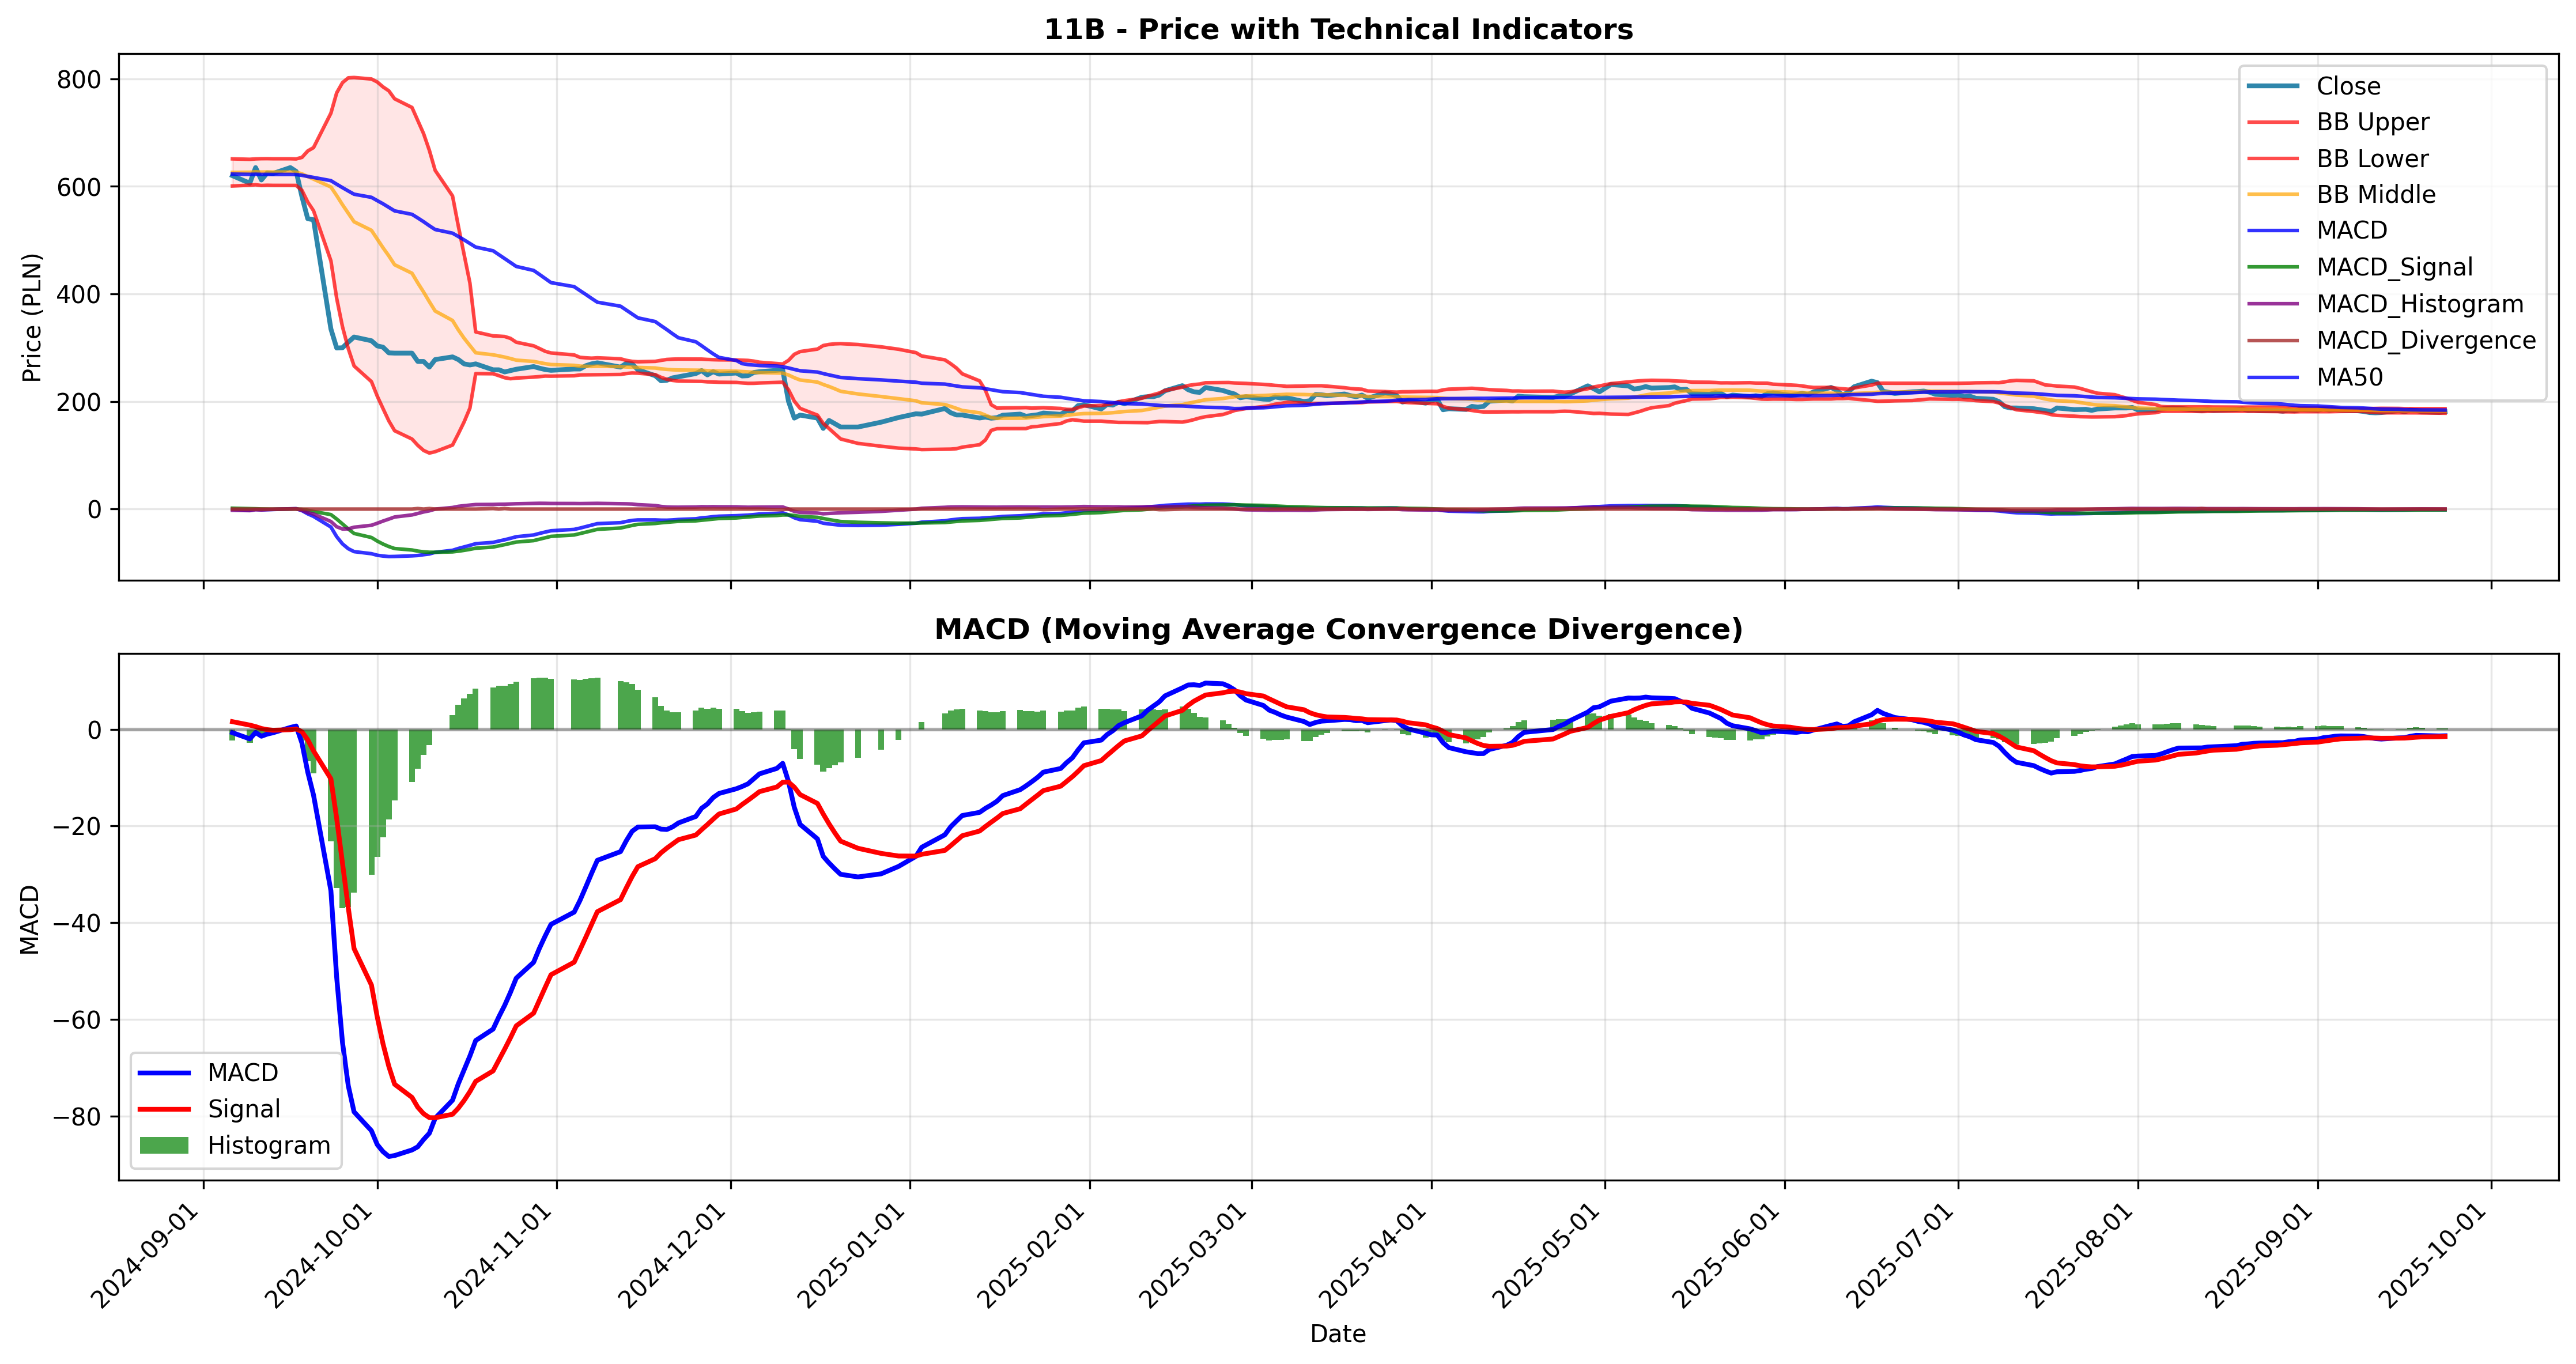Click the "−20" MACD axis tick label
Screen dimensions: 2576x1364
[78, 827]
